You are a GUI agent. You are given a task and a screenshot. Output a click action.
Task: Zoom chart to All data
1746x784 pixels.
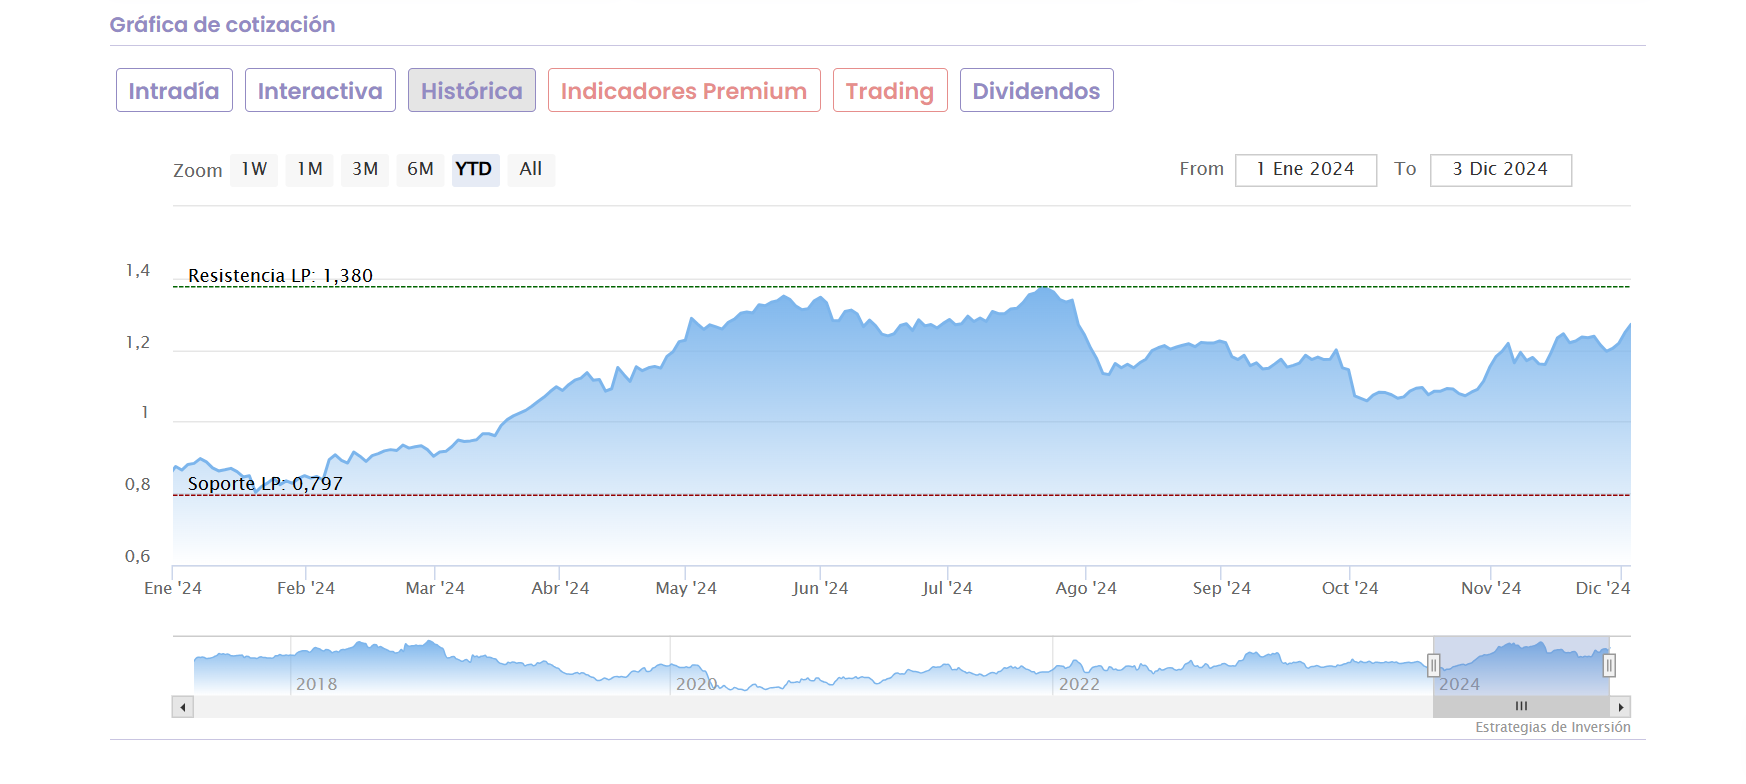click(531, 170)
